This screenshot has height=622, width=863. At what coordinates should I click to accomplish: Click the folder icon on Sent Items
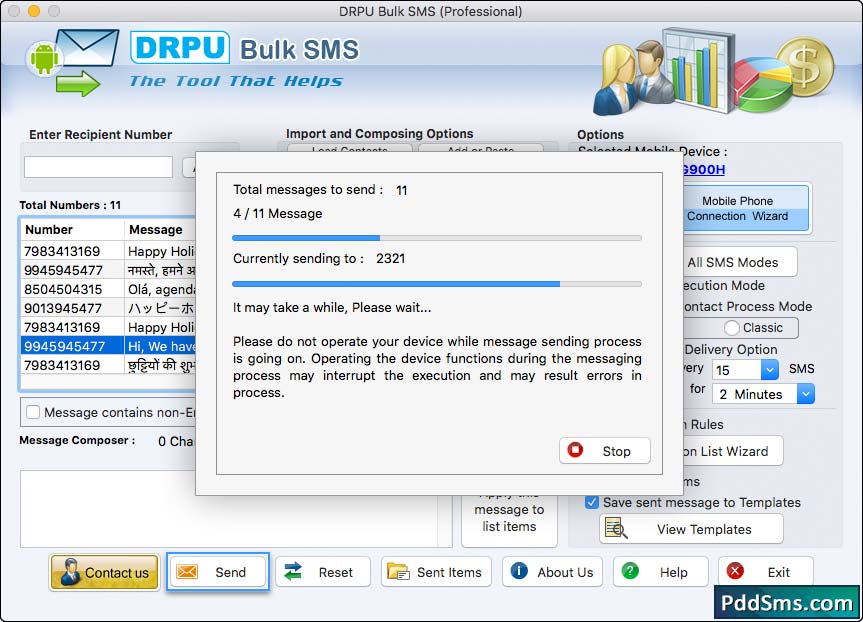(x=398, y=572)
